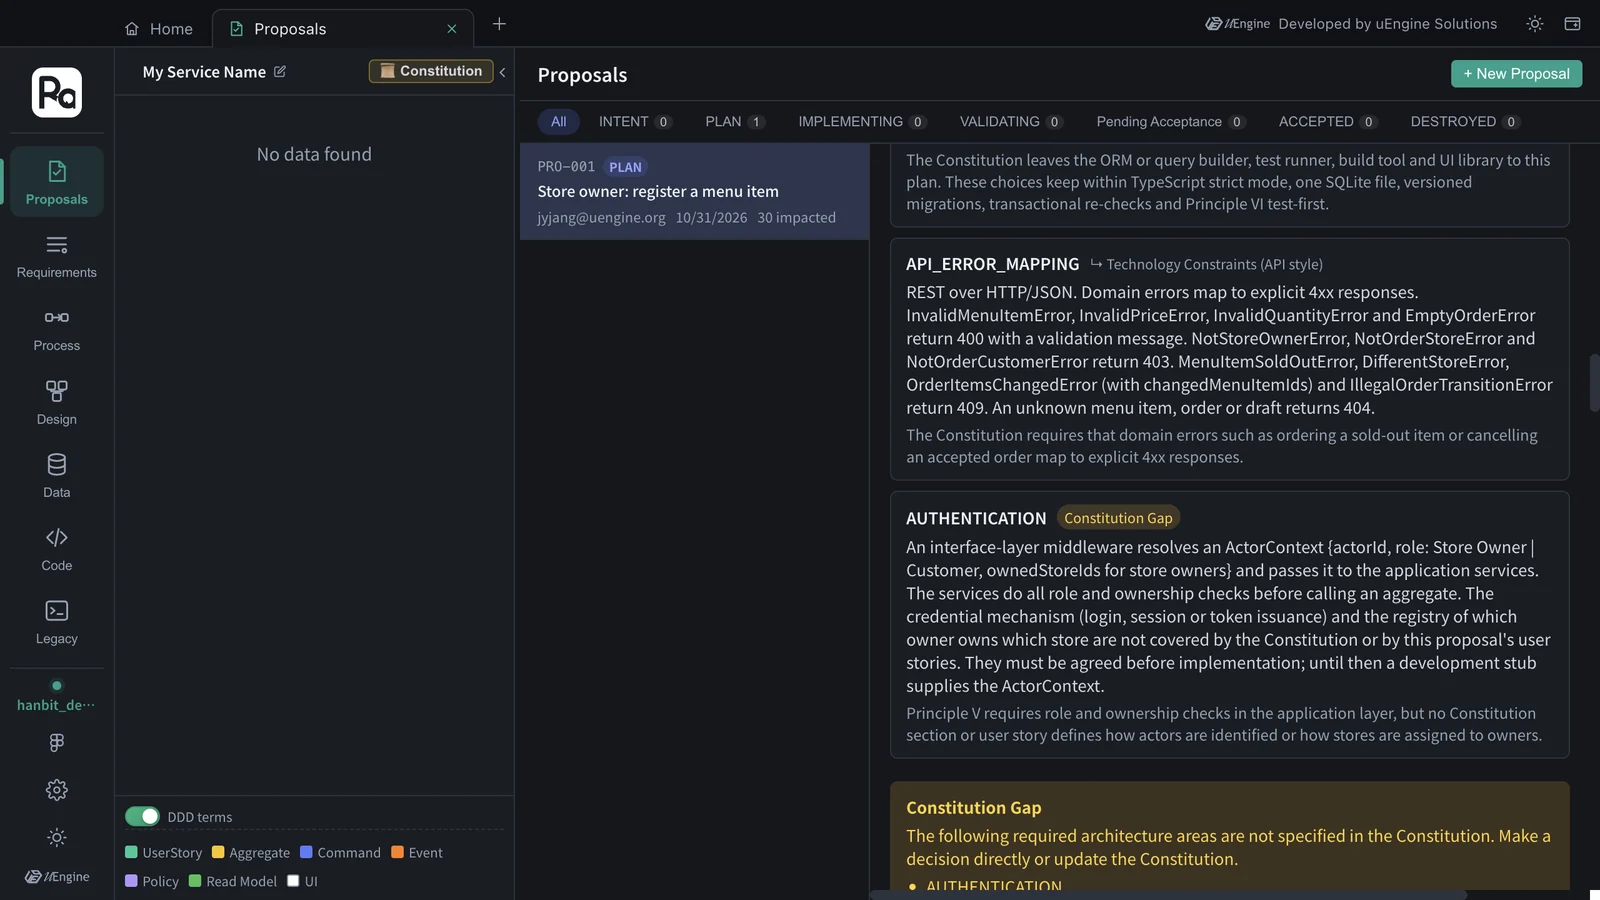
Task: Open the Code section
Action: [57, 548]
